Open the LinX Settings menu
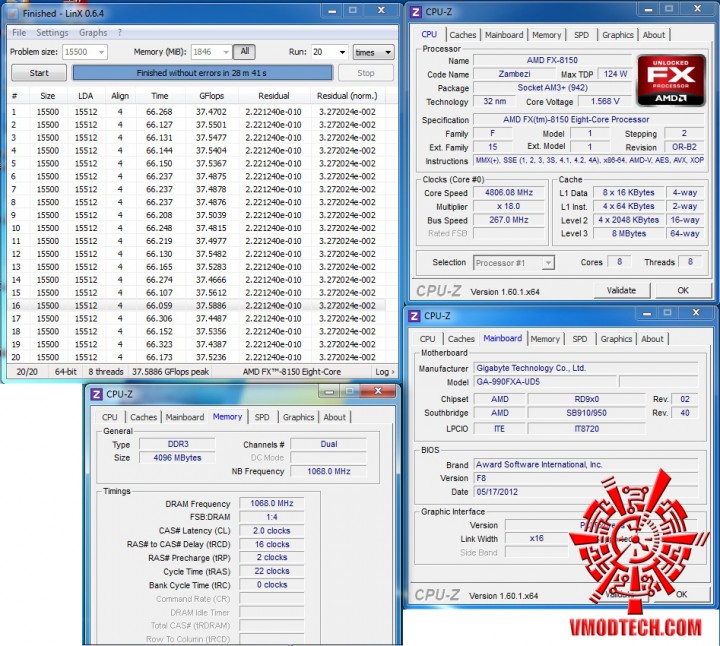 tap(52, 33)
